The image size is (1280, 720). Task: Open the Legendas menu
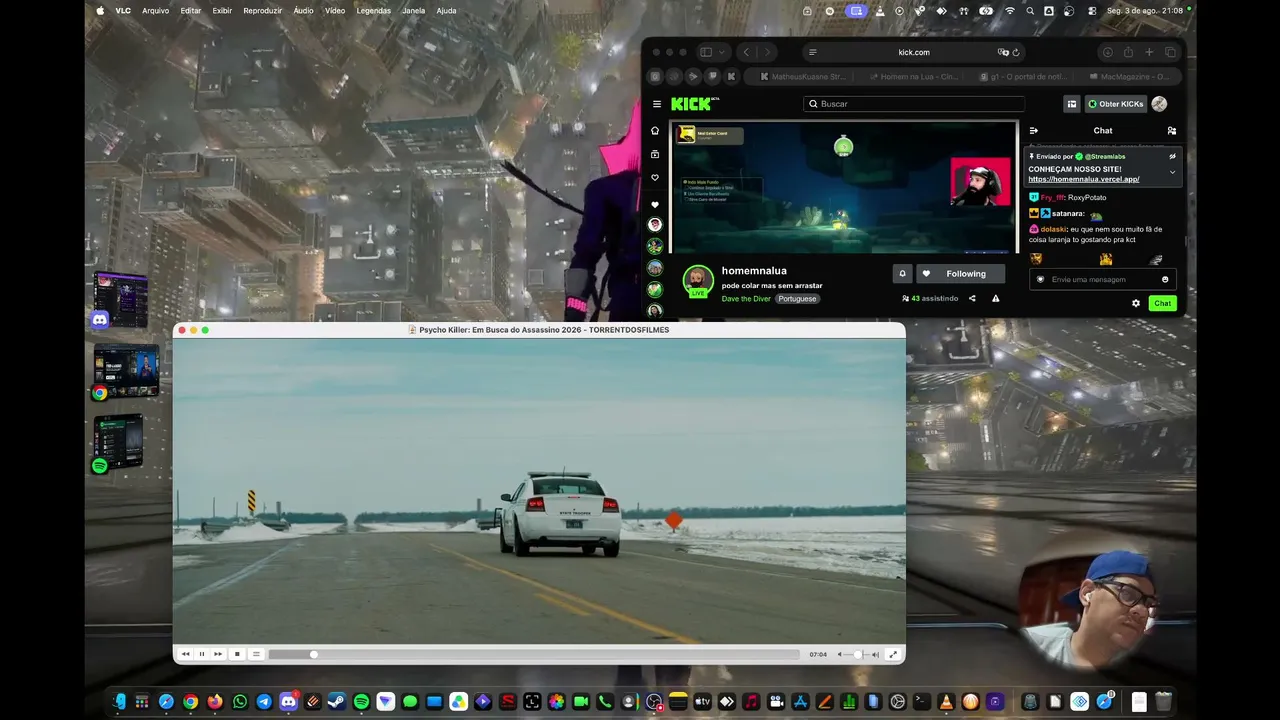373,11
